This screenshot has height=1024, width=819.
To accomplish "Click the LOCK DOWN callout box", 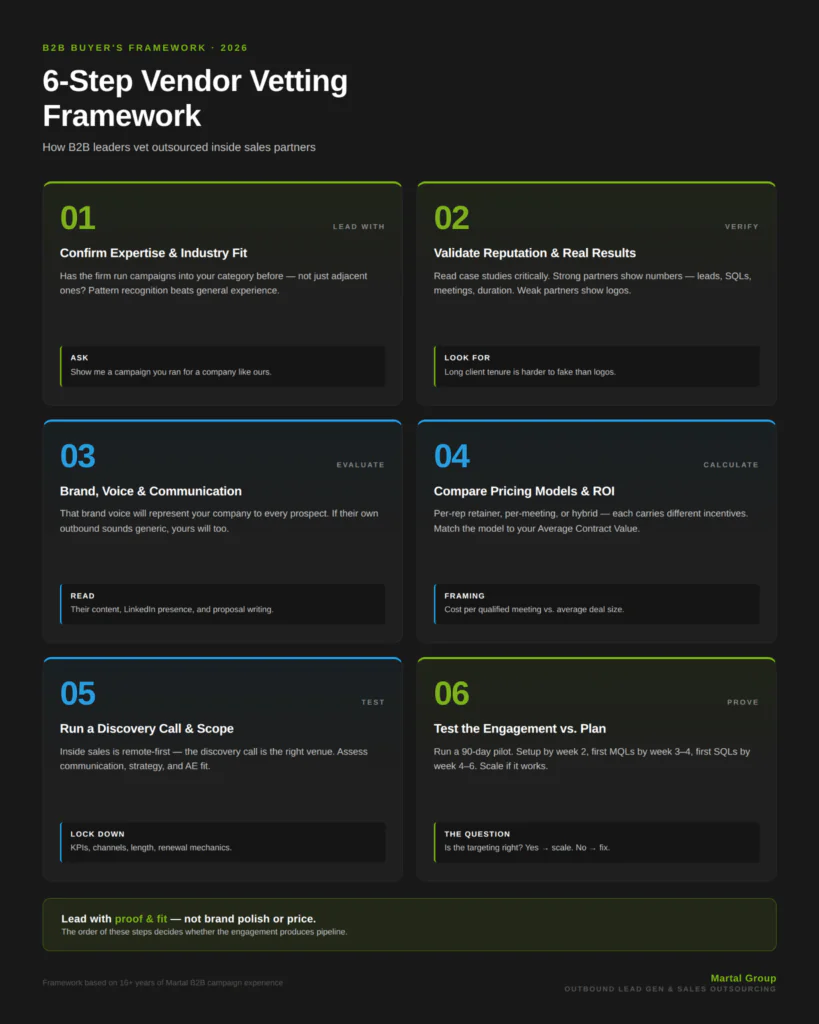I will click(223, 842).
